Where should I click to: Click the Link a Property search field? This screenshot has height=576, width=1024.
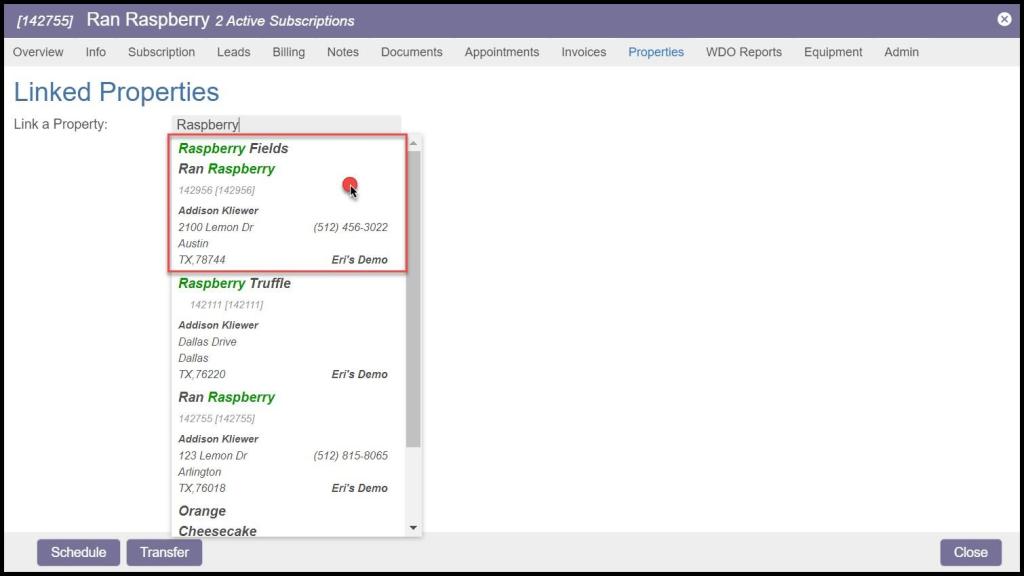coord(286,125)
